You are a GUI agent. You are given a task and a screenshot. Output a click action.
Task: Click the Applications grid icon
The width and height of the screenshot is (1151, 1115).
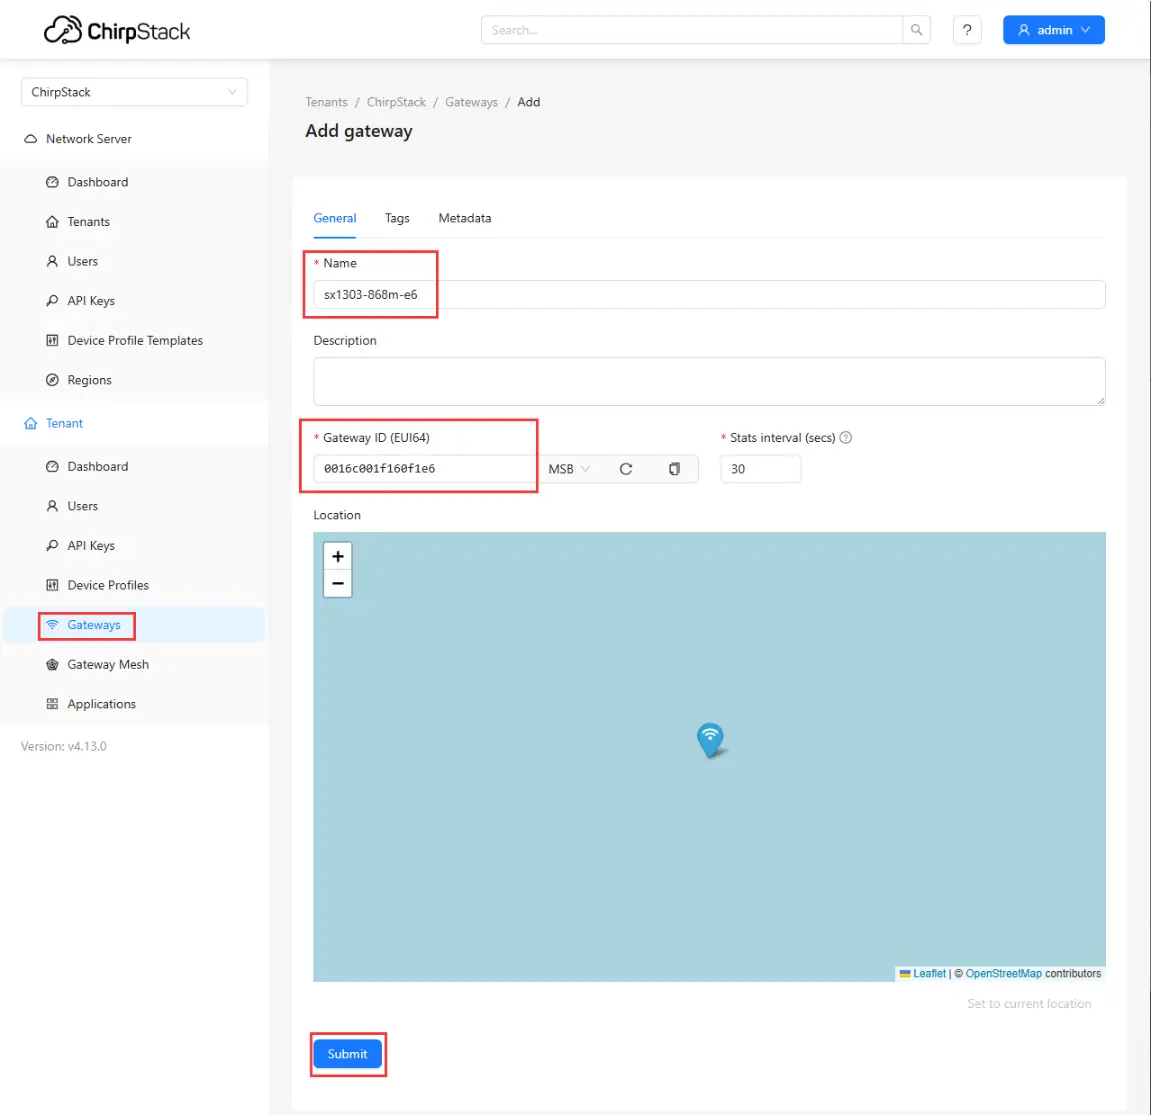[x=52, y=703]
